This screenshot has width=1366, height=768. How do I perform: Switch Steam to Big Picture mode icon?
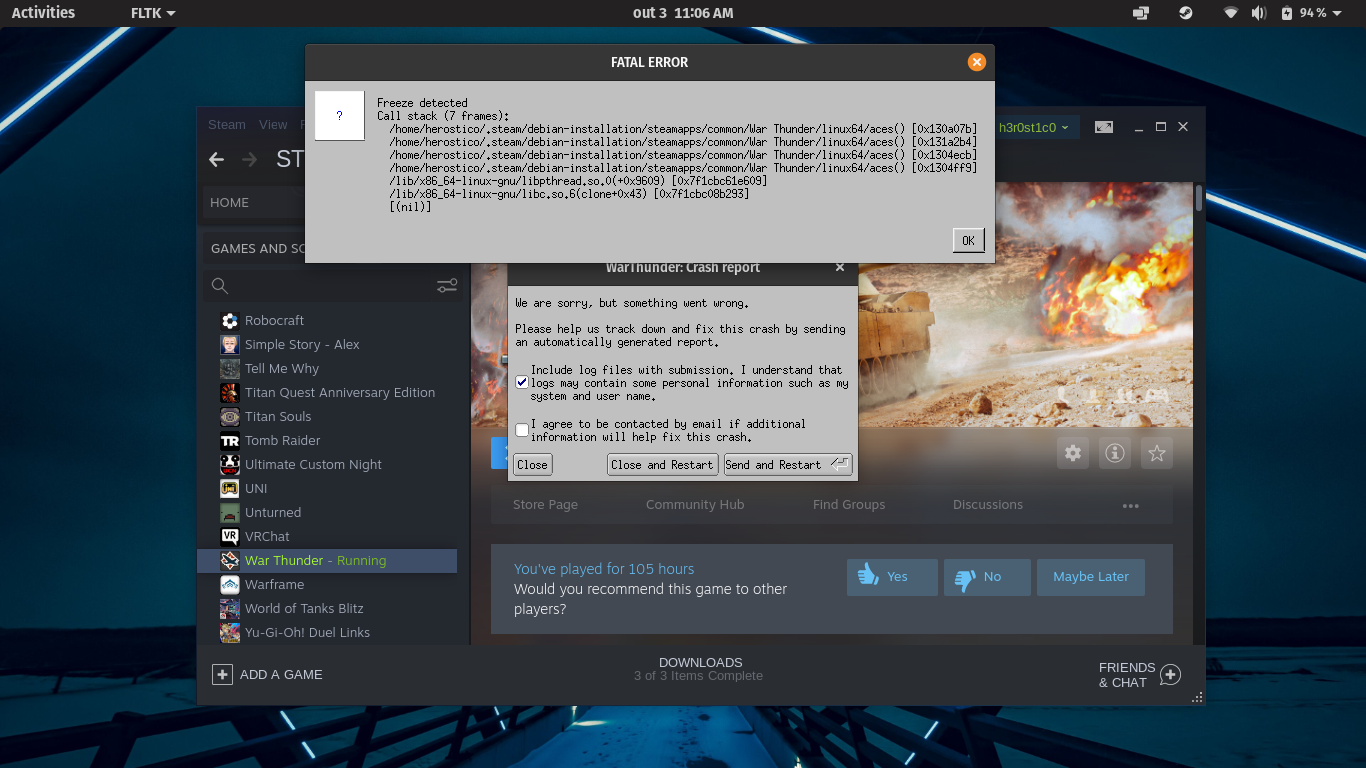(1104, 127)
